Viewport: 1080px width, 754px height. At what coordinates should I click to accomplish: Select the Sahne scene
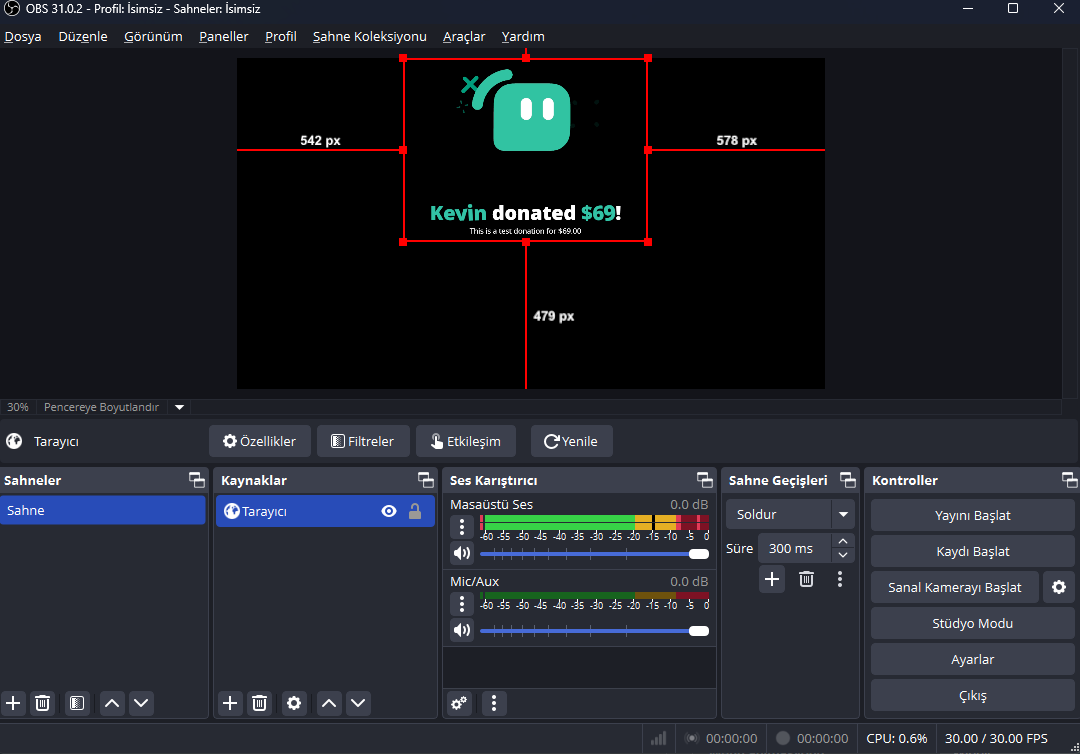click(103, 510)
